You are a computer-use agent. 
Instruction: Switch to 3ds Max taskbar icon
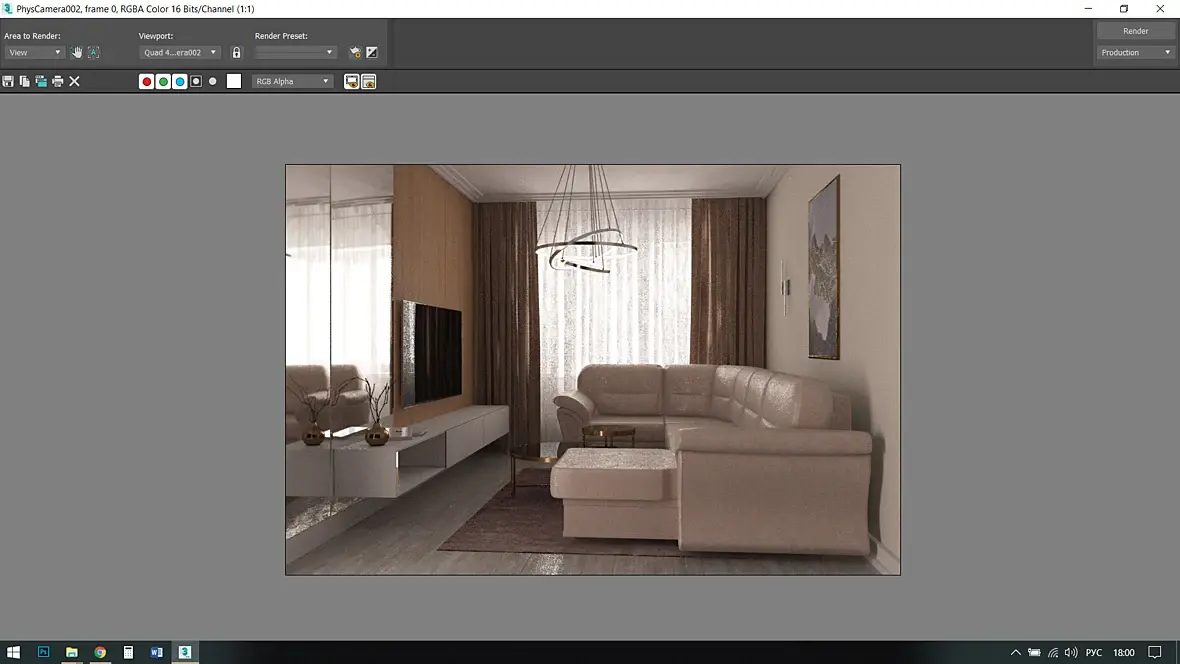click(185, 652)
